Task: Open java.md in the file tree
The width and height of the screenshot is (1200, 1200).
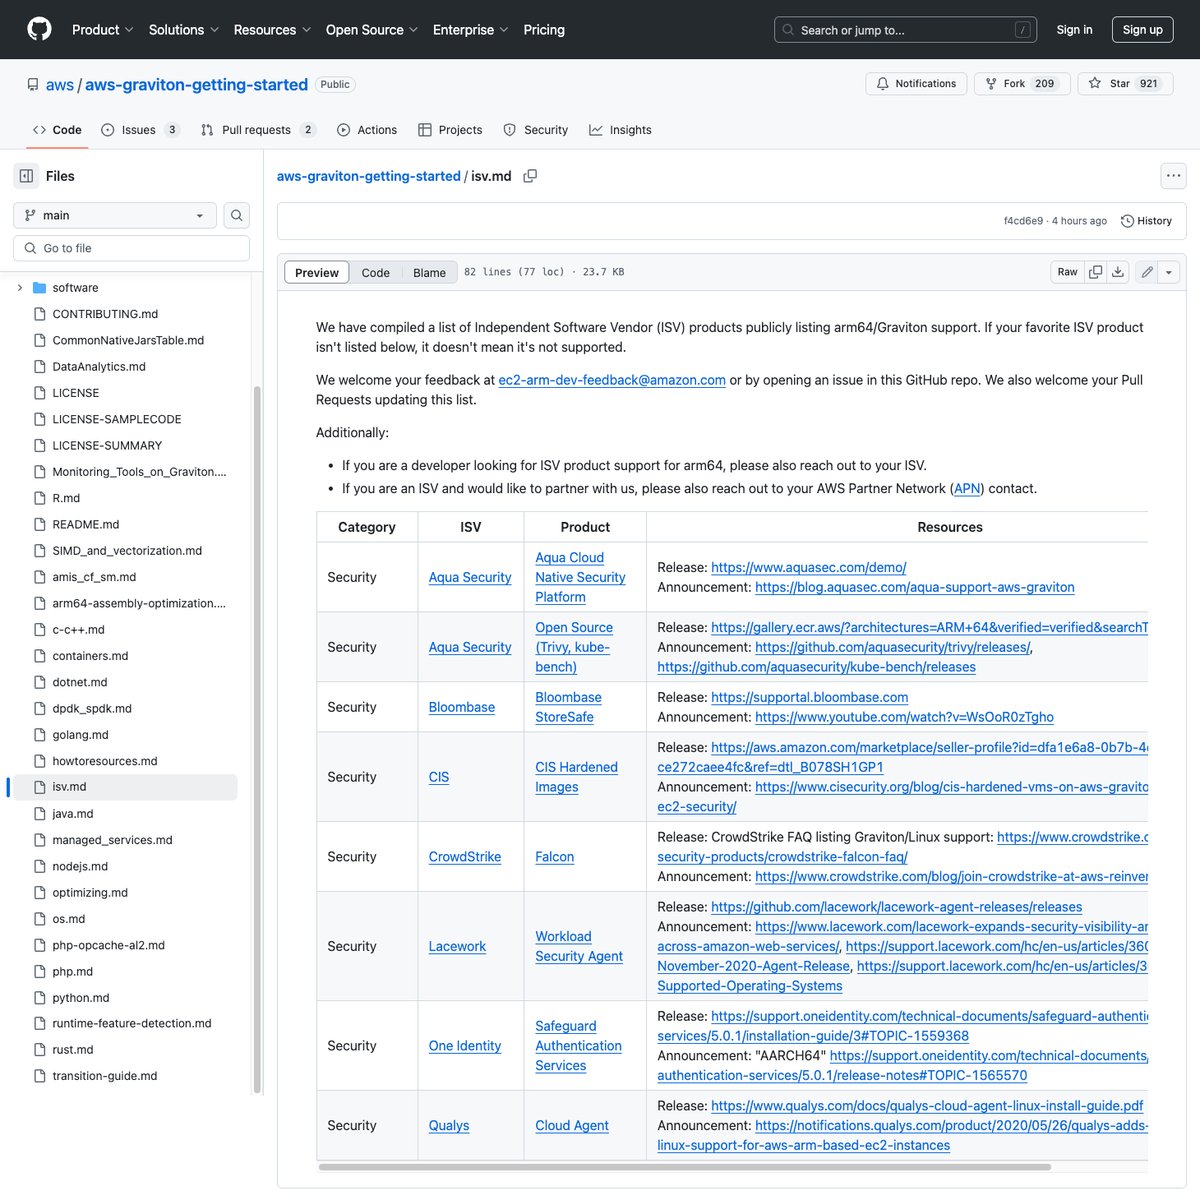Action: click(x=73, y=814)
